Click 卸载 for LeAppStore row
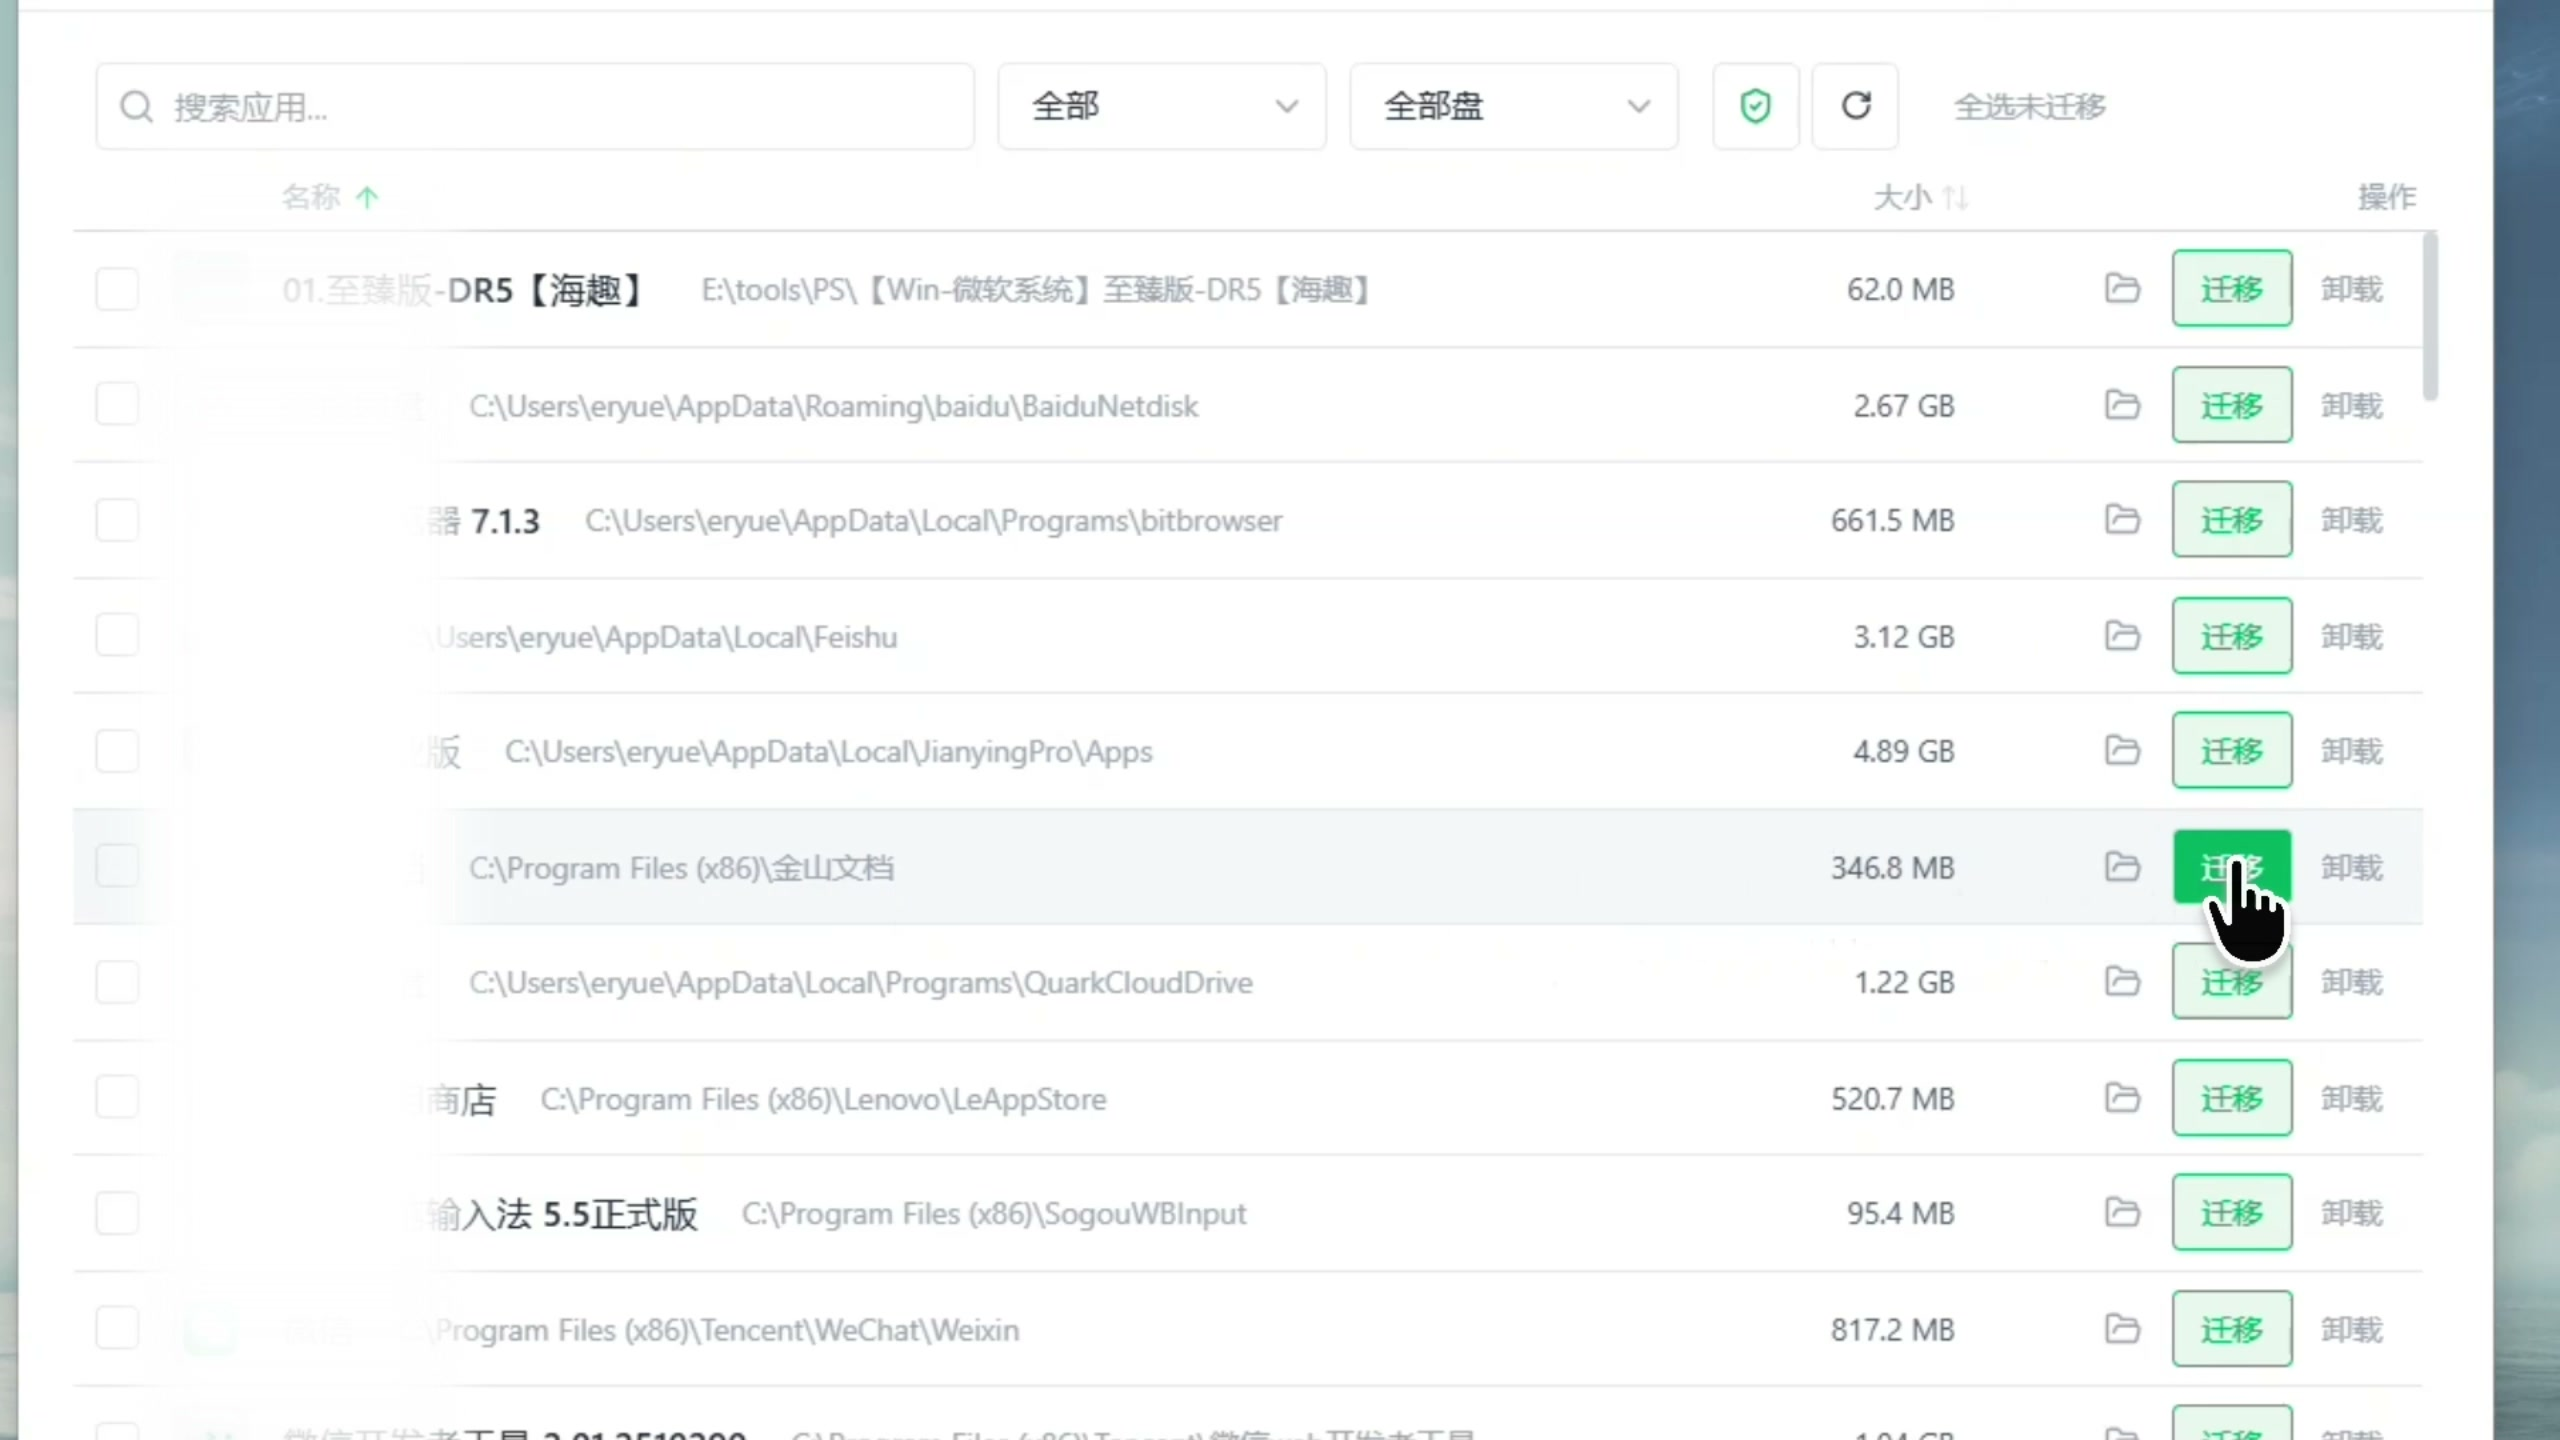2560x1440 pixels. pos(2352,1098)
